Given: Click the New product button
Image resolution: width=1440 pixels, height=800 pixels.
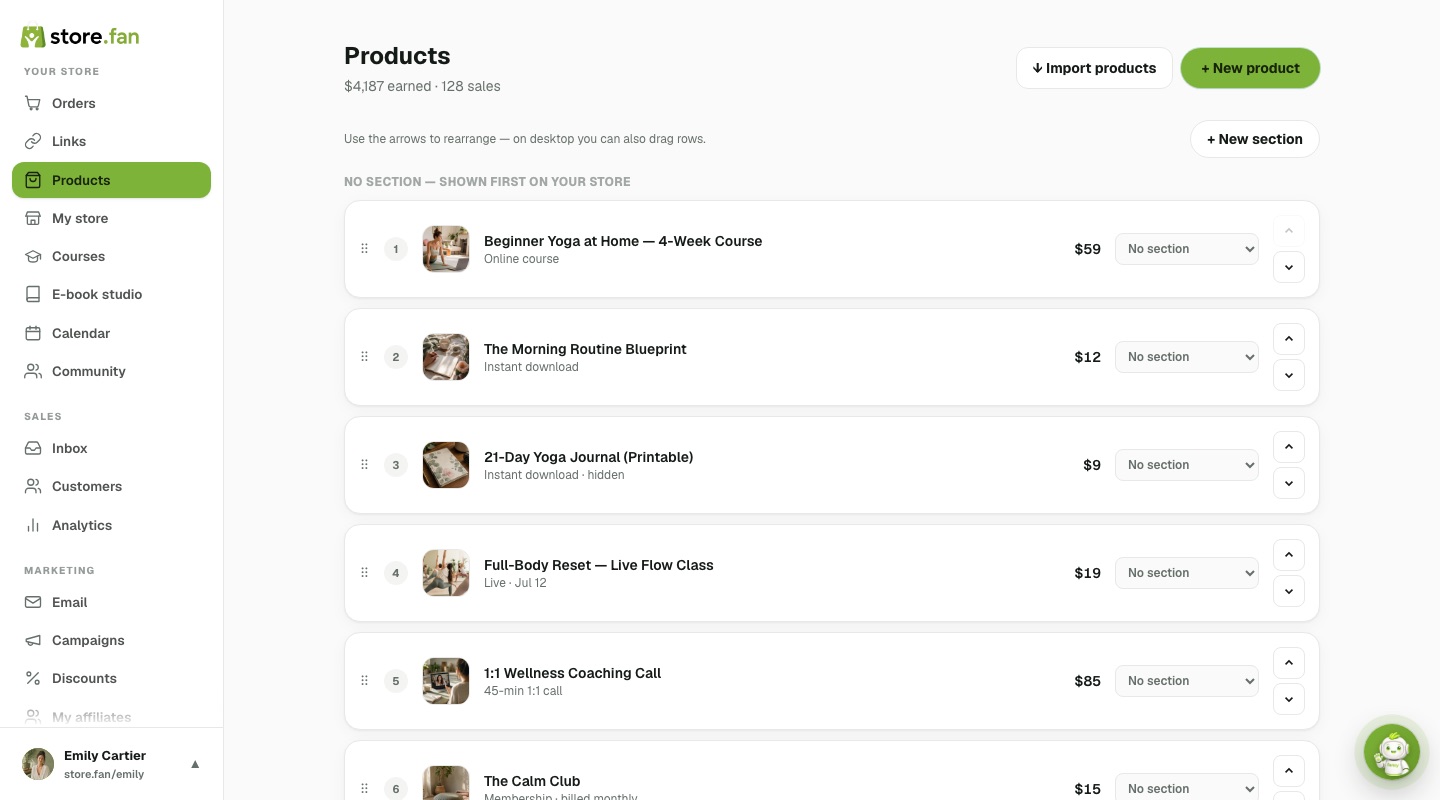Looking at the screenshot, I should point(1250,68).
